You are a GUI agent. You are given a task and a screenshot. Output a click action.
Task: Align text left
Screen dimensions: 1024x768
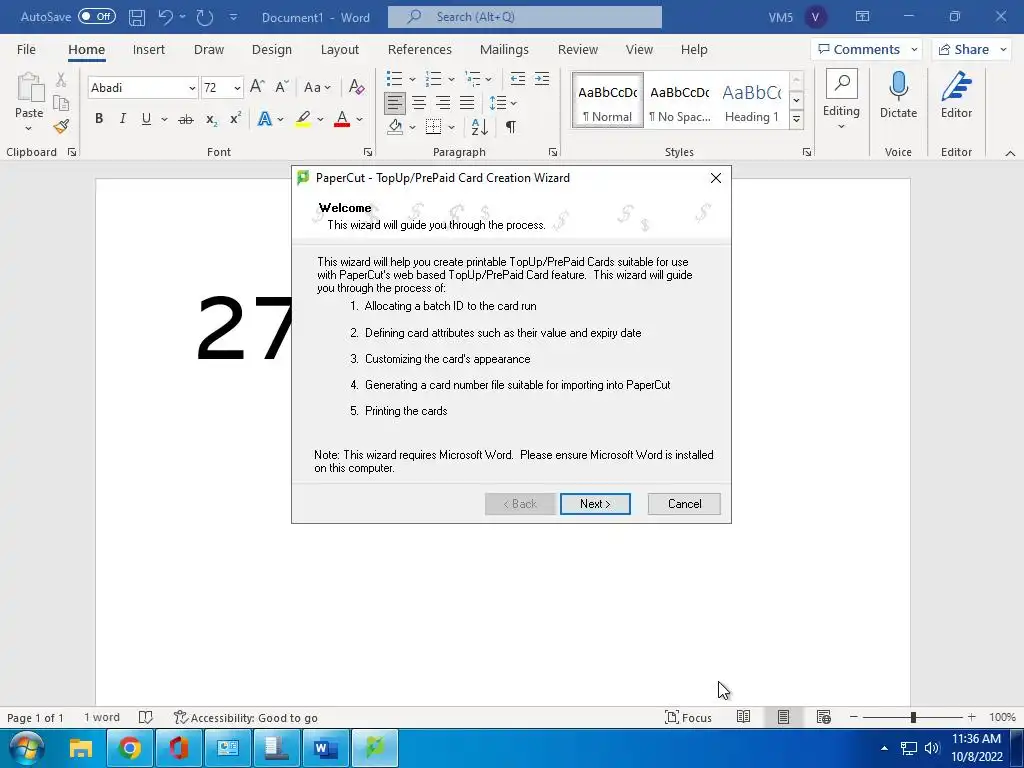pyautogui.click(x=394, y=103)
